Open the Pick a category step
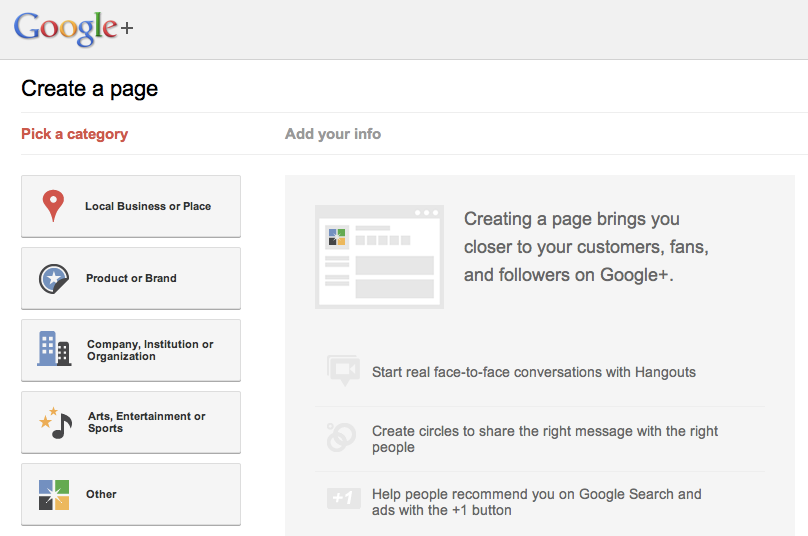 click(74, 135)
